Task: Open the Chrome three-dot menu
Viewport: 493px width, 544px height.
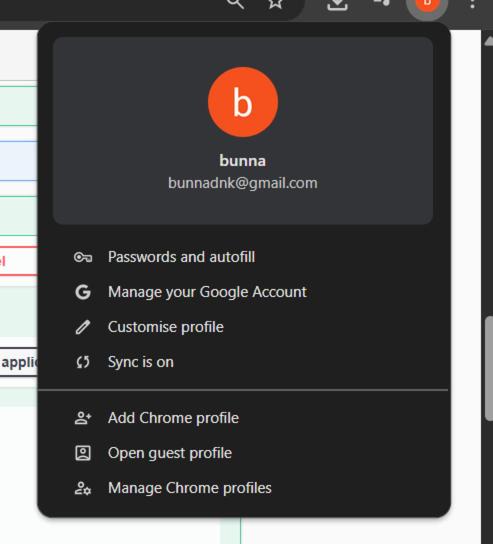Action: (472, 3)
